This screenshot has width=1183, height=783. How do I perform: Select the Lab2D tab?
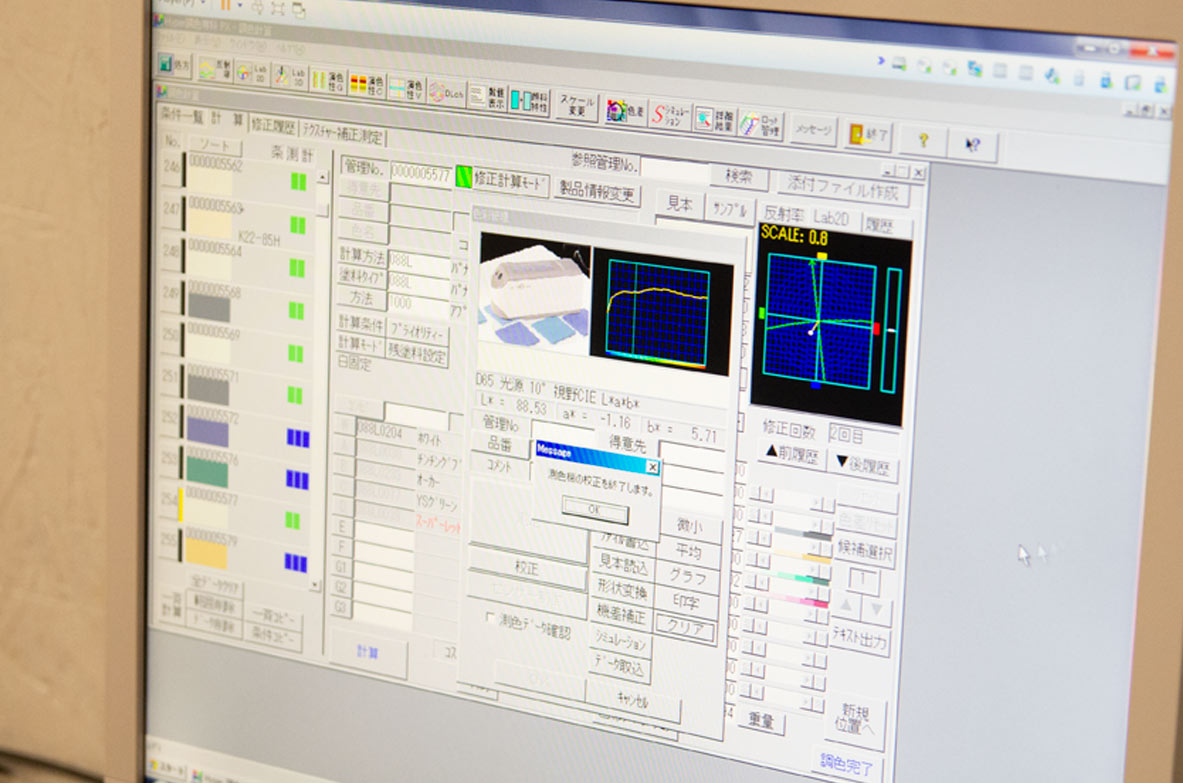829,214
